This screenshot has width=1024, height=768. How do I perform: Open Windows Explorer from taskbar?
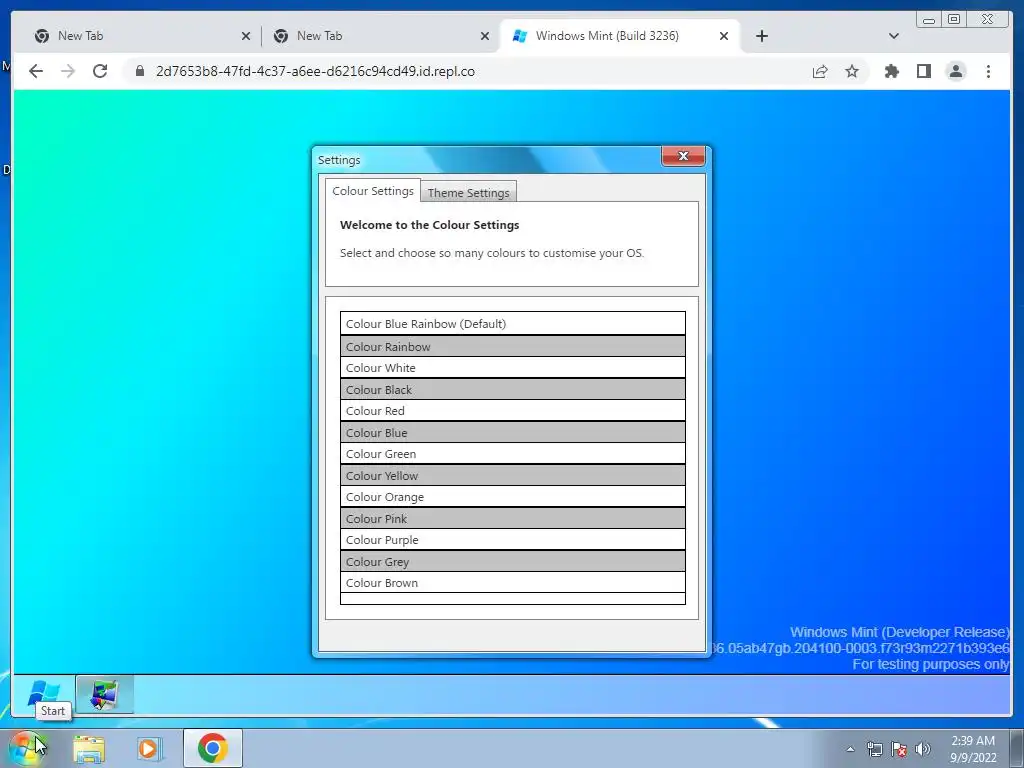click(89, 749)
